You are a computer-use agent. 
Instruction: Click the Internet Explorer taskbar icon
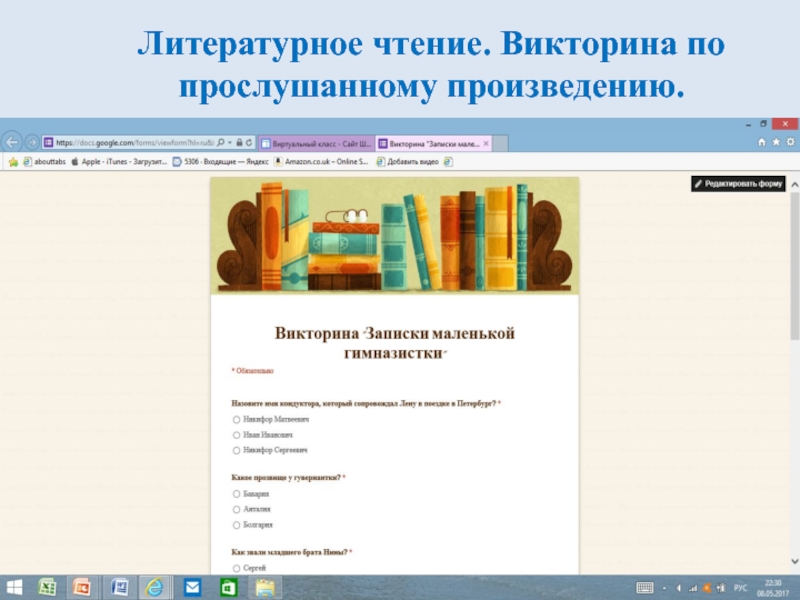point(155,586)
